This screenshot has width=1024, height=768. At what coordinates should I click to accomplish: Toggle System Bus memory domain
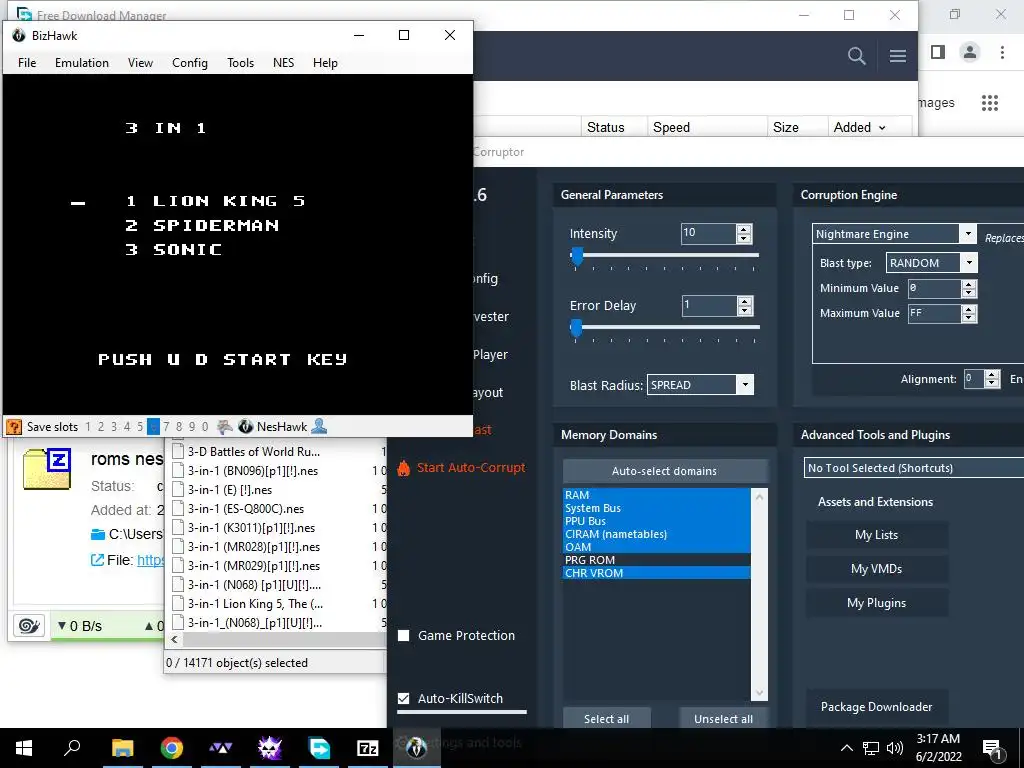656,508
